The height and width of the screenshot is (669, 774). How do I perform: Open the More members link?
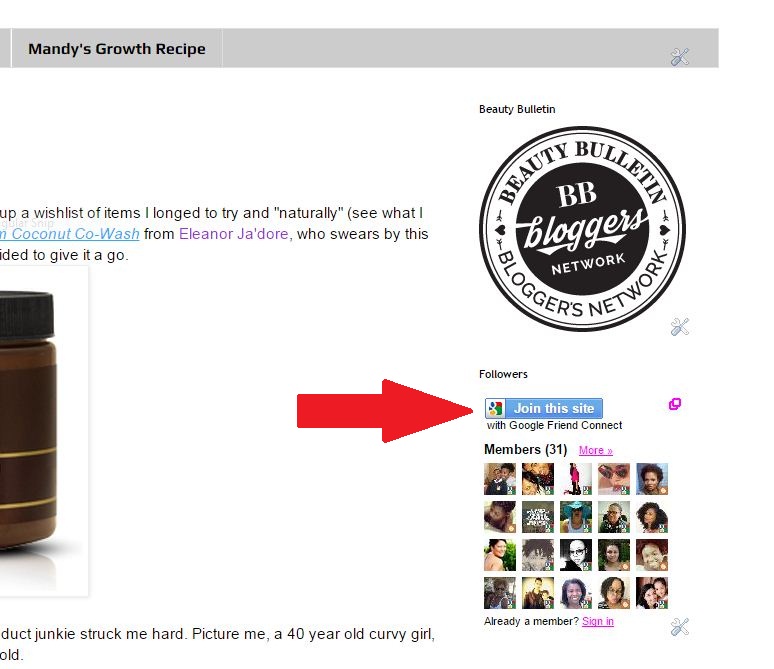(x=595, y=450)
